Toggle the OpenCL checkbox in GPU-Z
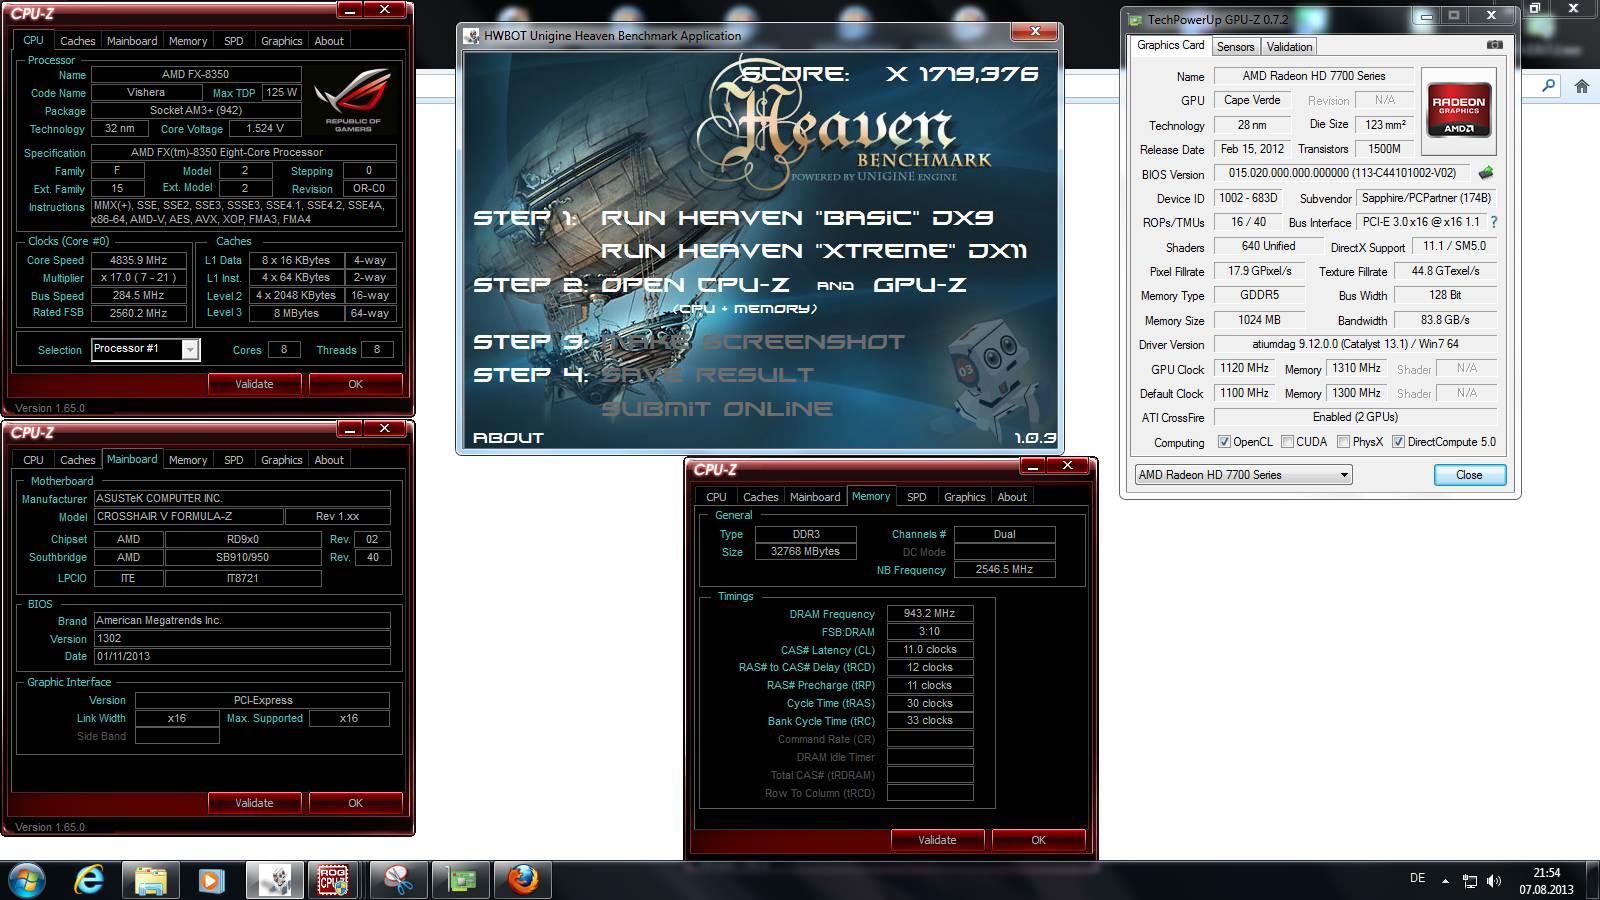Viewport: 1600px width, 900px height. (x=1224, y=442)
